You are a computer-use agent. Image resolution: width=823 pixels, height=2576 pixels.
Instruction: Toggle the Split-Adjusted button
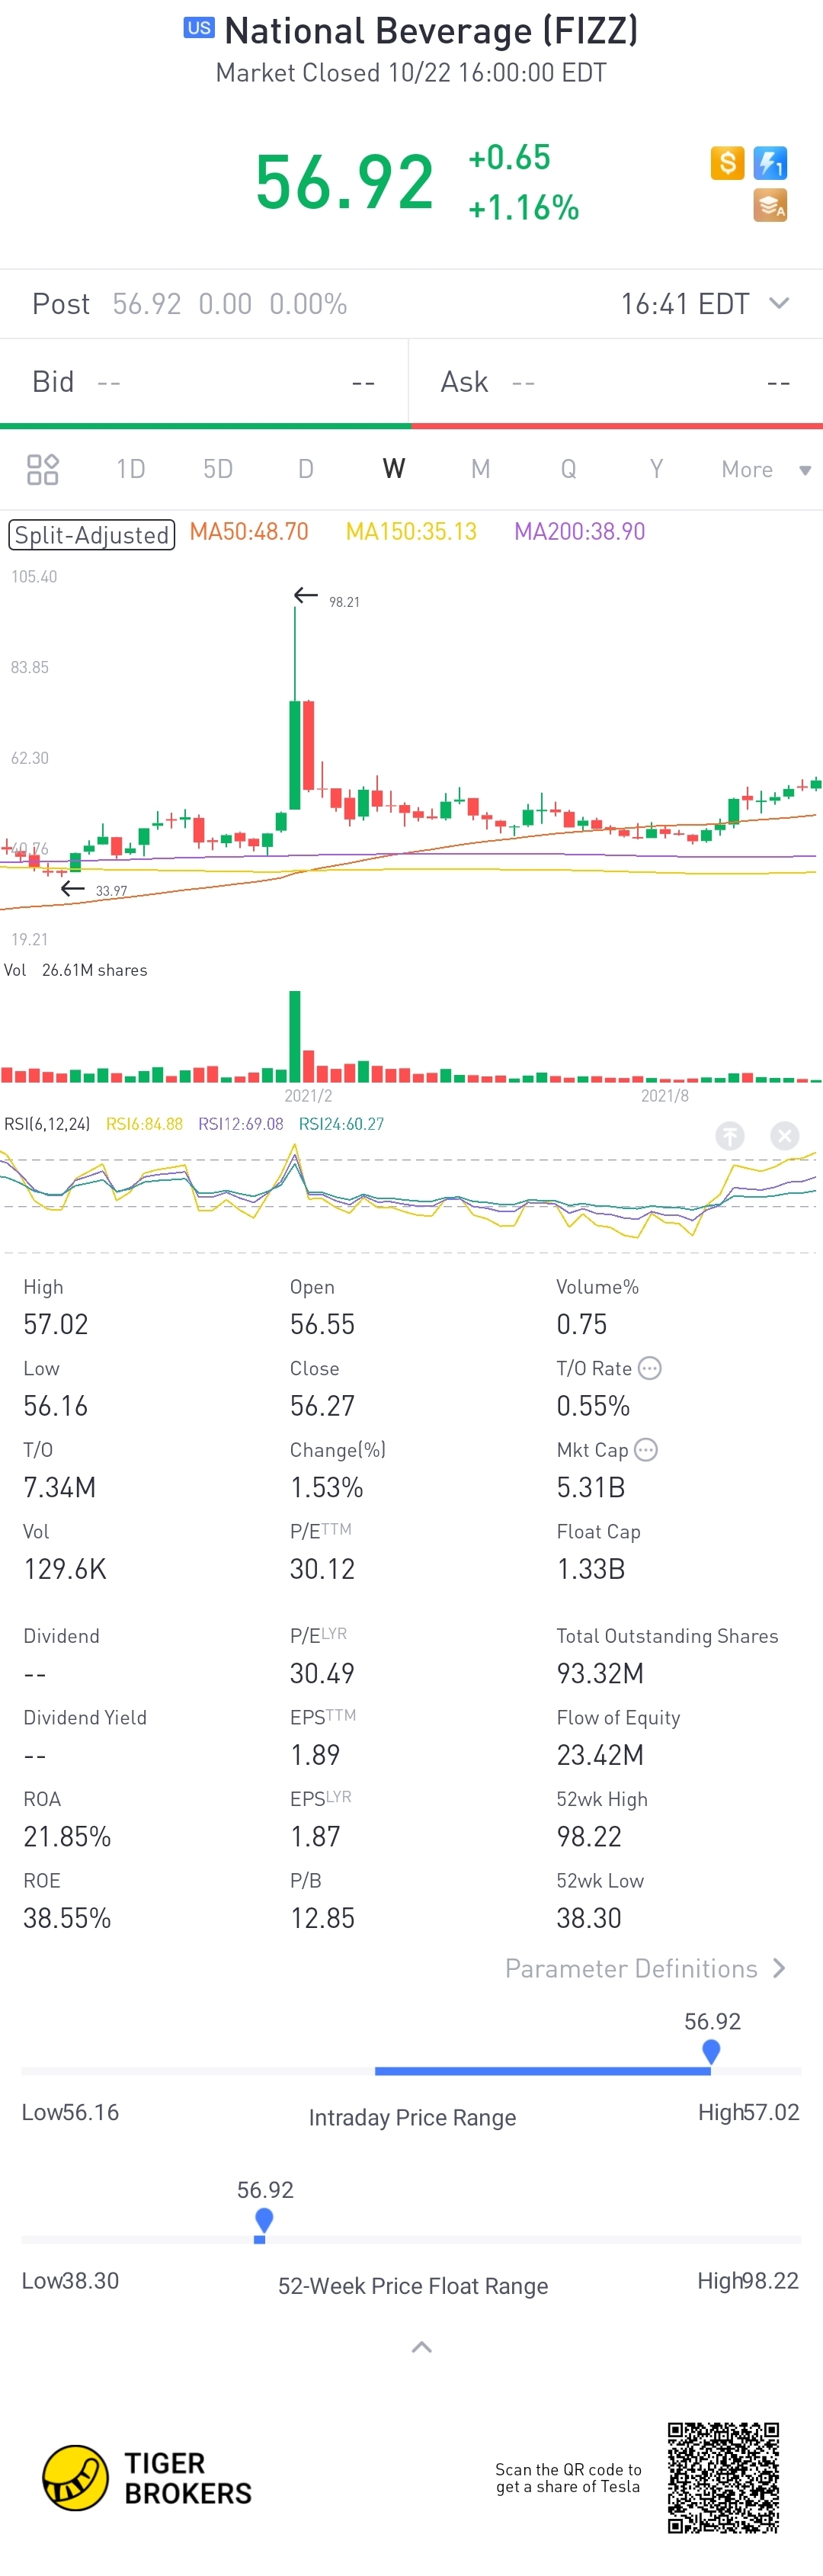92,535
